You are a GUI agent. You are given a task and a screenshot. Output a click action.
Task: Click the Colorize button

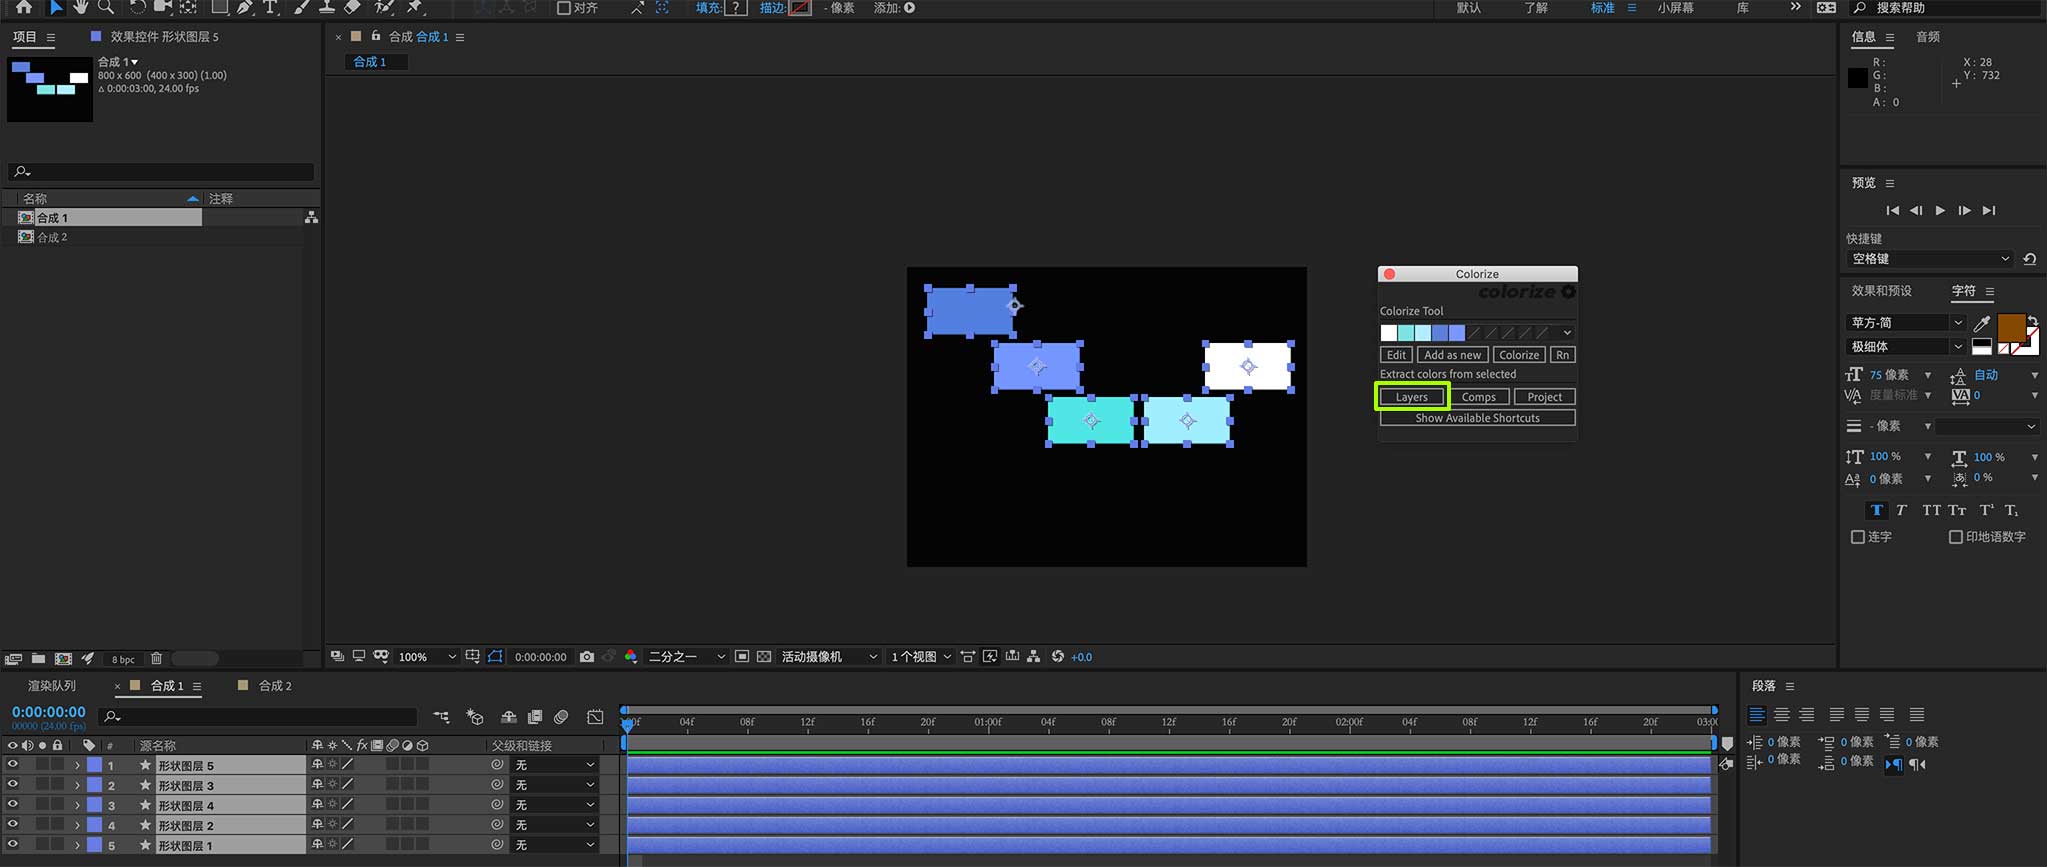point(1519,355)
